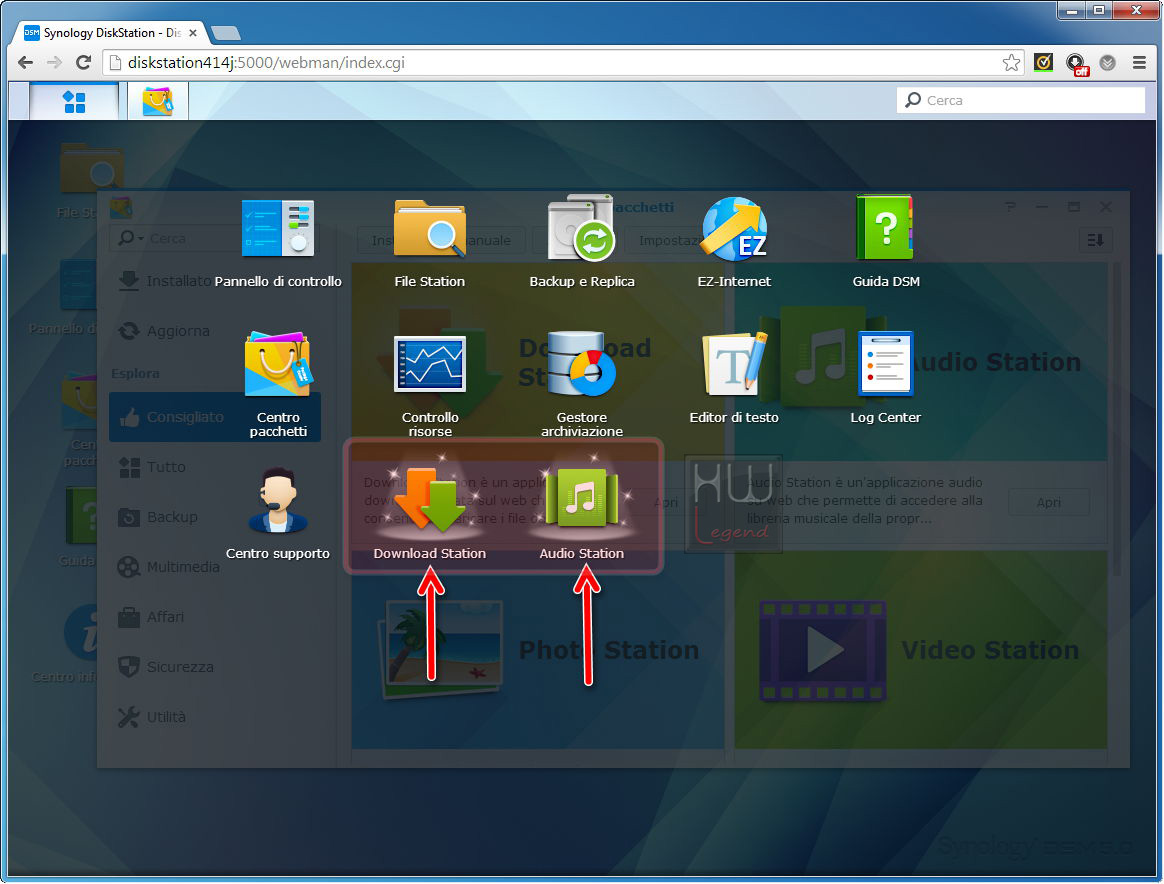This screenshot has height=884, width=1164.
Task: Select Centro pacchetti taskbar tab
Action: click(x=158, y=101)
